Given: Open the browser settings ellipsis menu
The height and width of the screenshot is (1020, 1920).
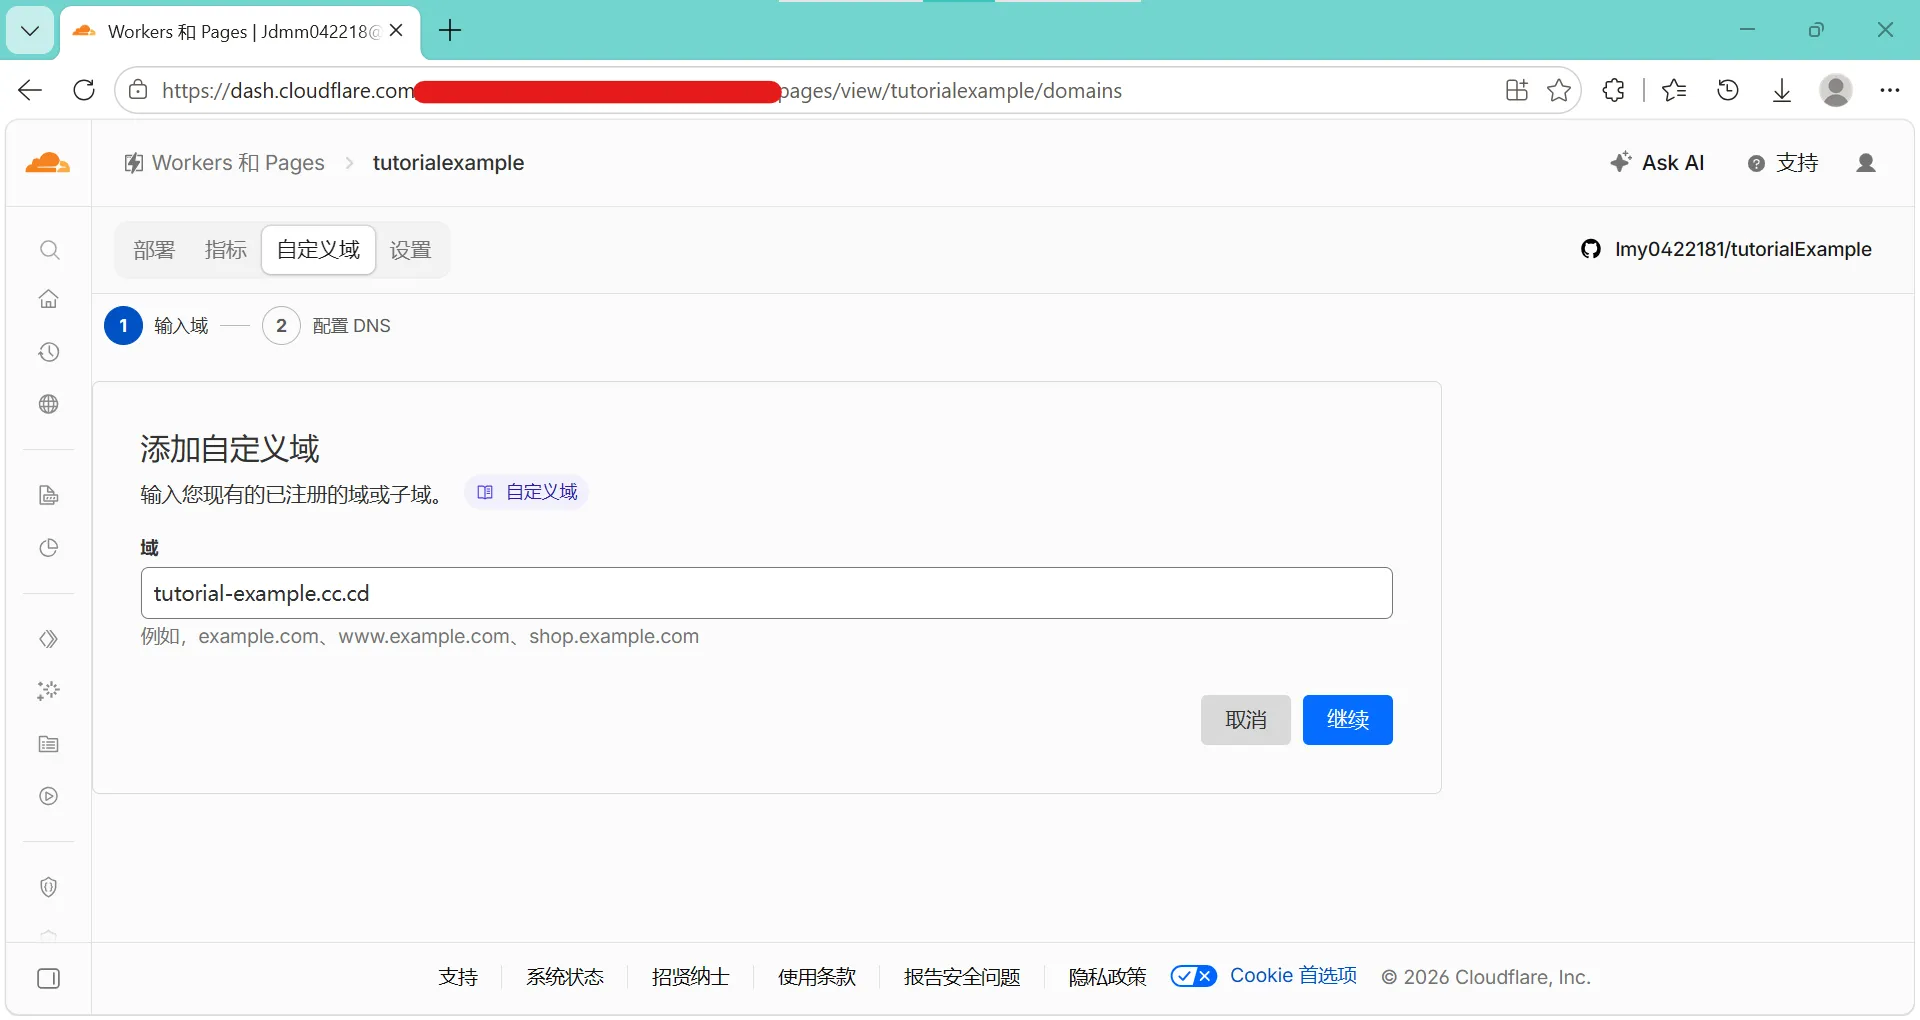Looking at the screenshot, I should pos(1889,91).
